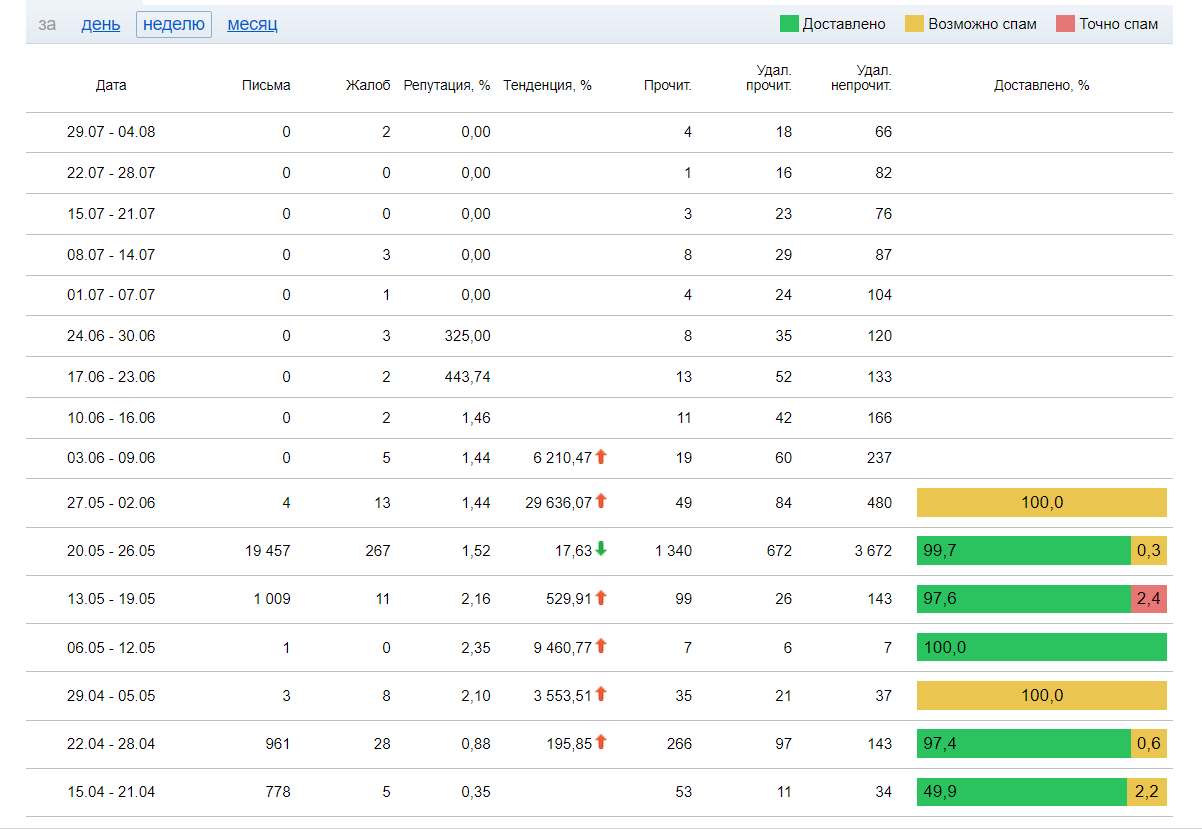Click green 100,0 bar in 06.05 - 12.05 row

click(x=1042, y=647)
